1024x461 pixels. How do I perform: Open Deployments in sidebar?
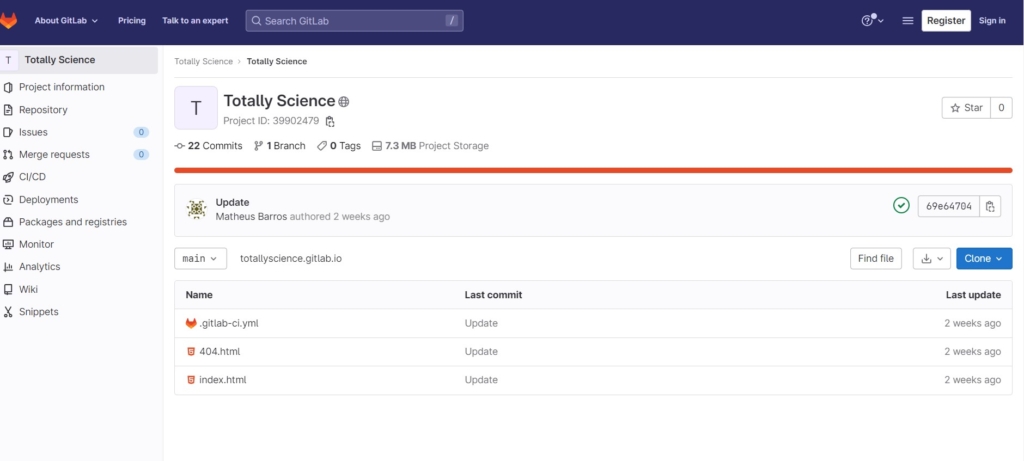pyautogui.click(x=48, y=200)
